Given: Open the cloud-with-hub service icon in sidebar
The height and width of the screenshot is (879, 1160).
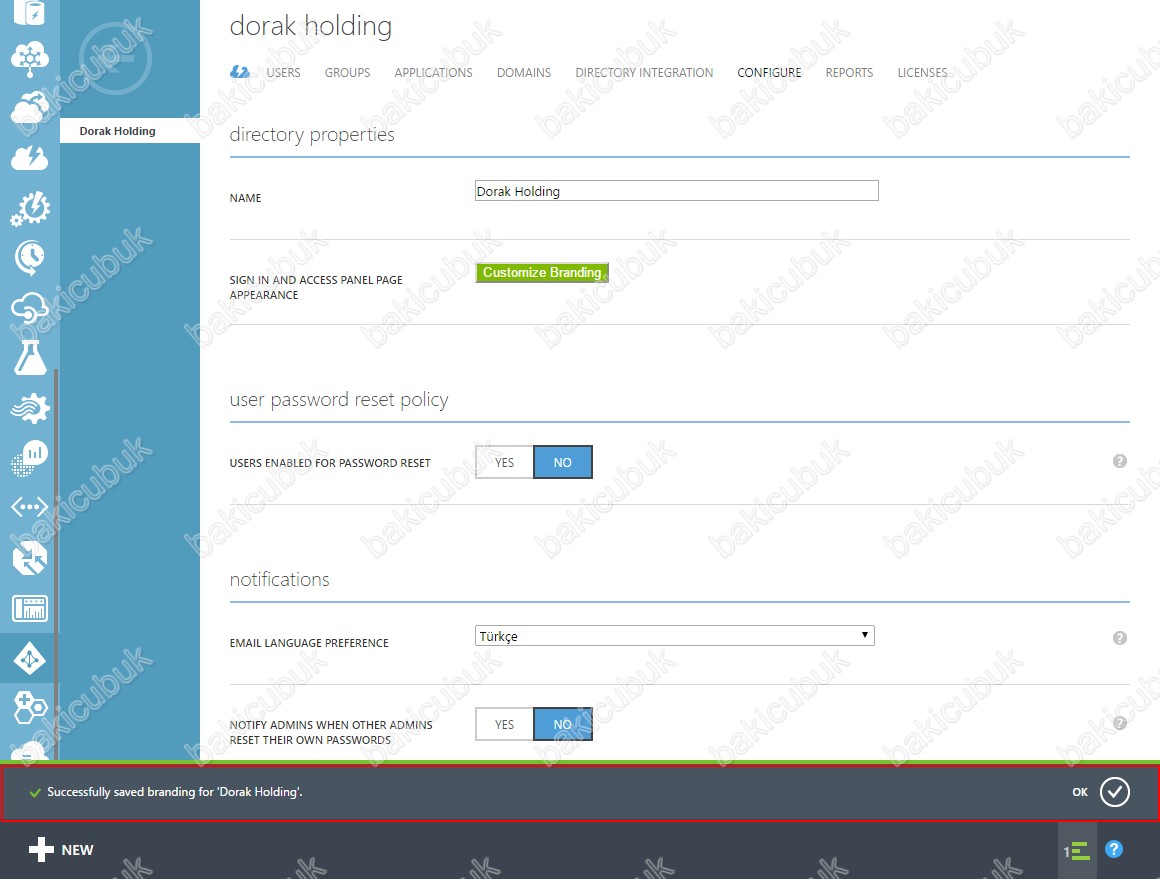Looking at the screenshot, I should click(x=30, y=58).
